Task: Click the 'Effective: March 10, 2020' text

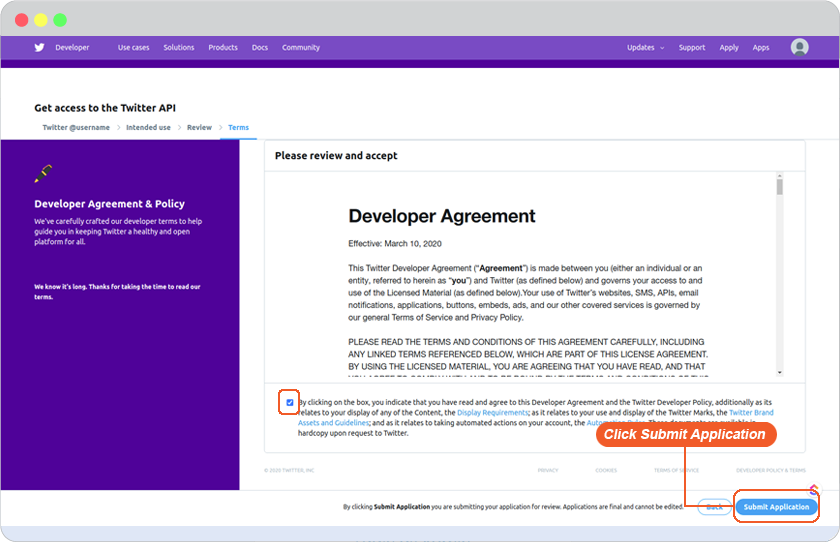Action: pos(395,244)
